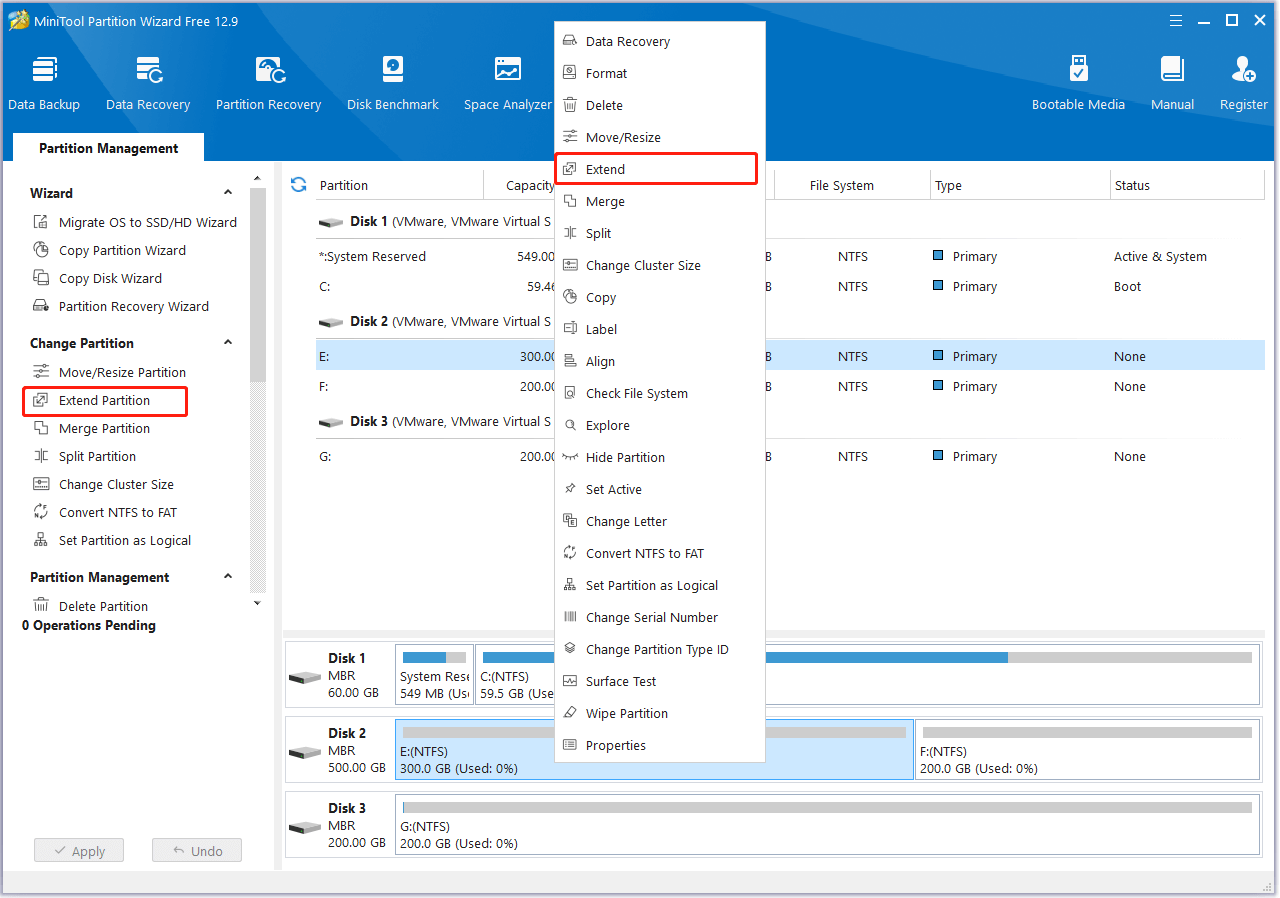Launch Copy Partition Wizard
1280x898 pixels.
(110, 251)
